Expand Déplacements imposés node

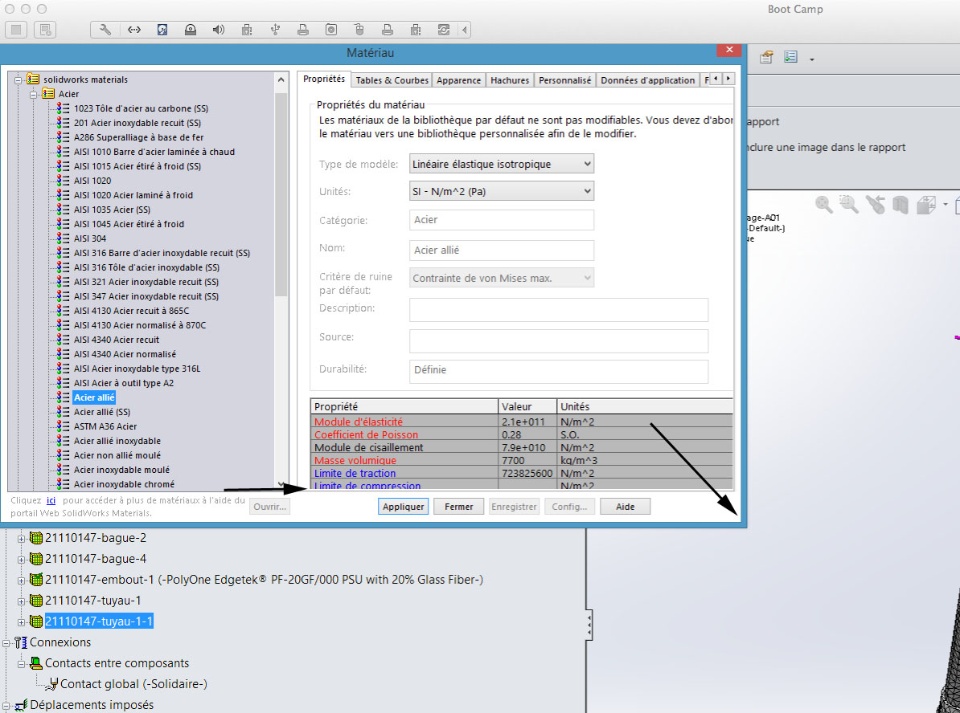pos(6,705)
